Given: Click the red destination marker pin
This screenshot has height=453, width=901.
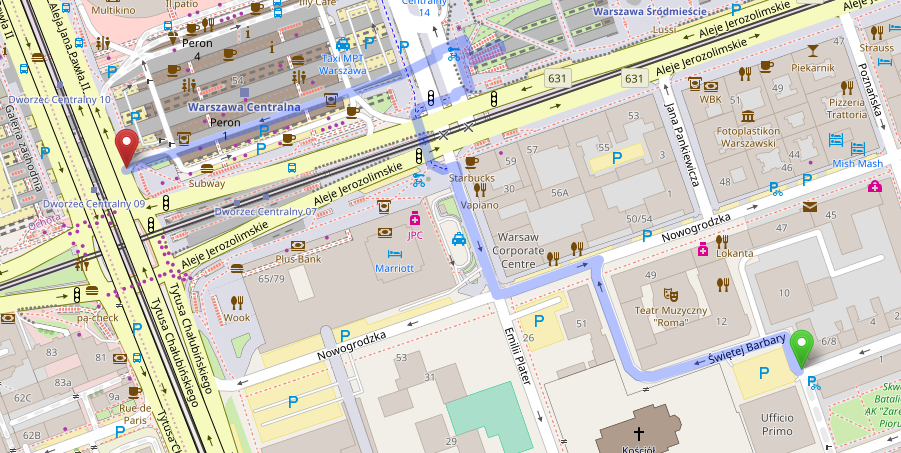Looking at the screenshot, I should pyautogui.click(x=126, y=148).
